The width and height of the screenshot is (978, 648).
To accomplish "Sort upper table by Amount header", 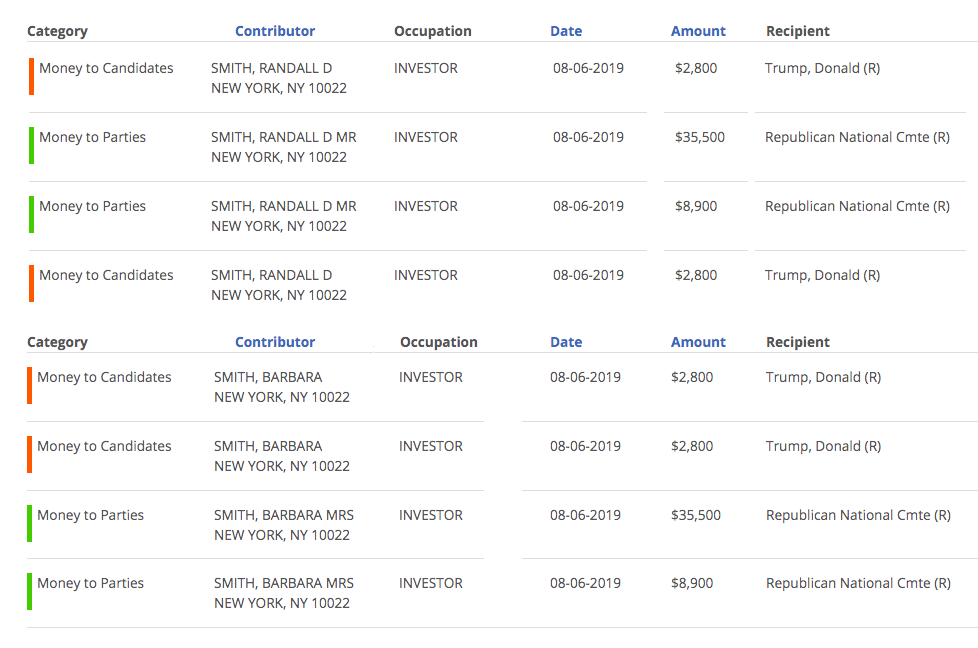I will point(698,31).
